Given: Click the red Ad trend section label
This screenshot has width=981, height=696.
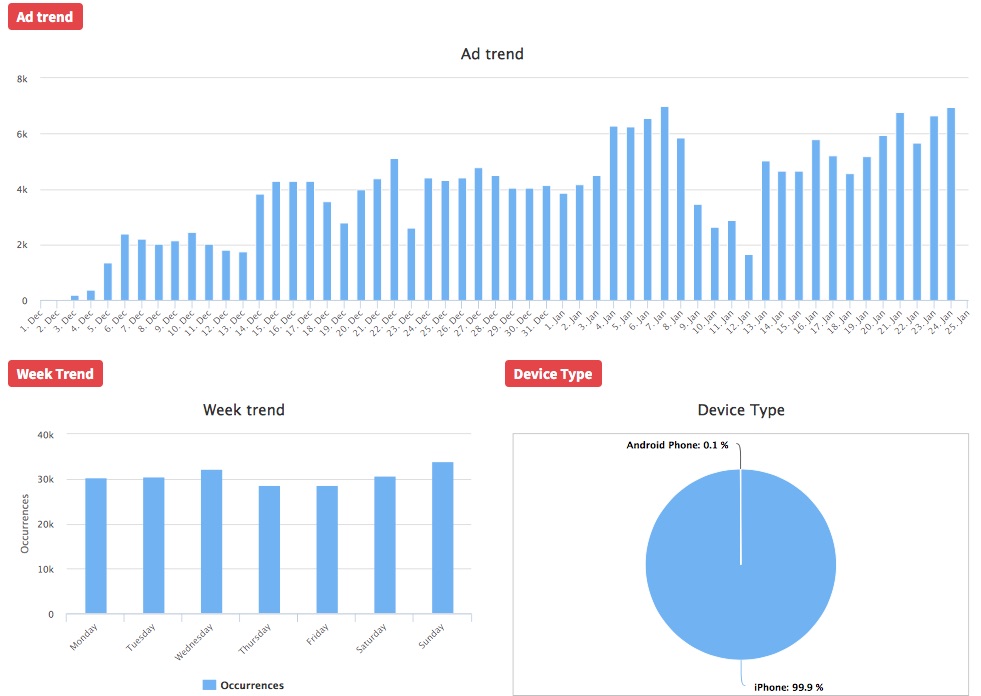Looking at the screenshot, I should [45, 17].
